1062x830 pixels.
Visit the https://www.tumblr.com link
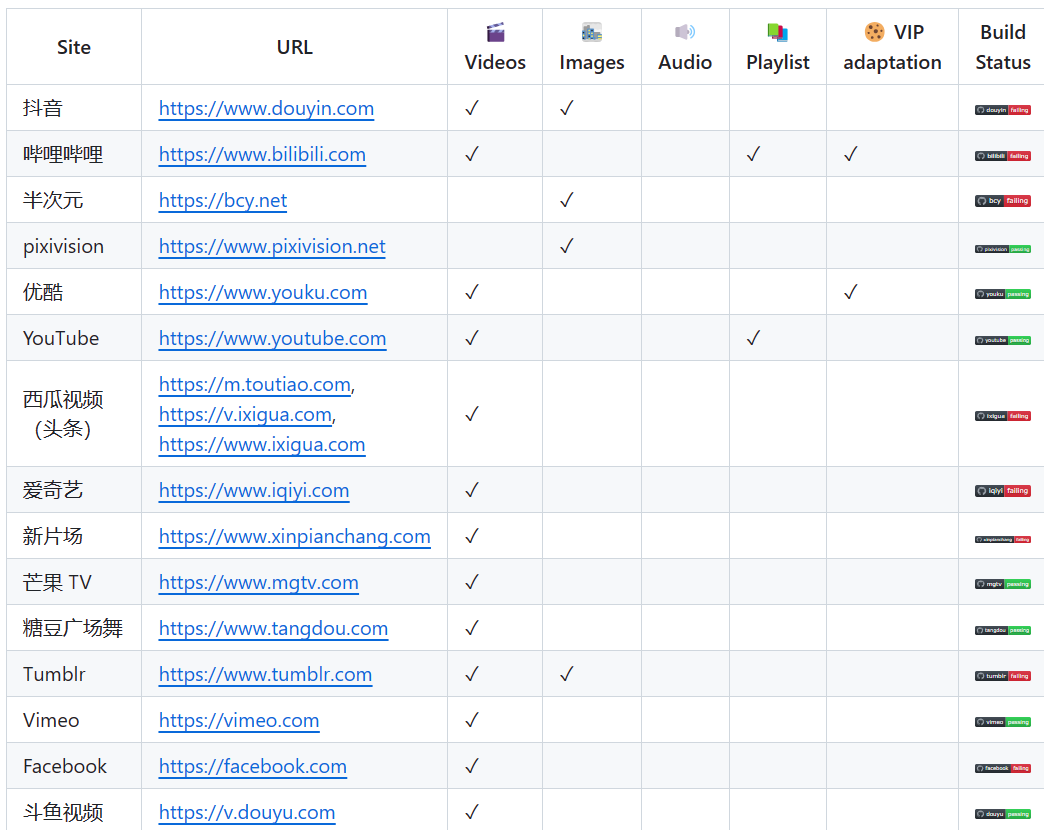click(x=266, y=675)
